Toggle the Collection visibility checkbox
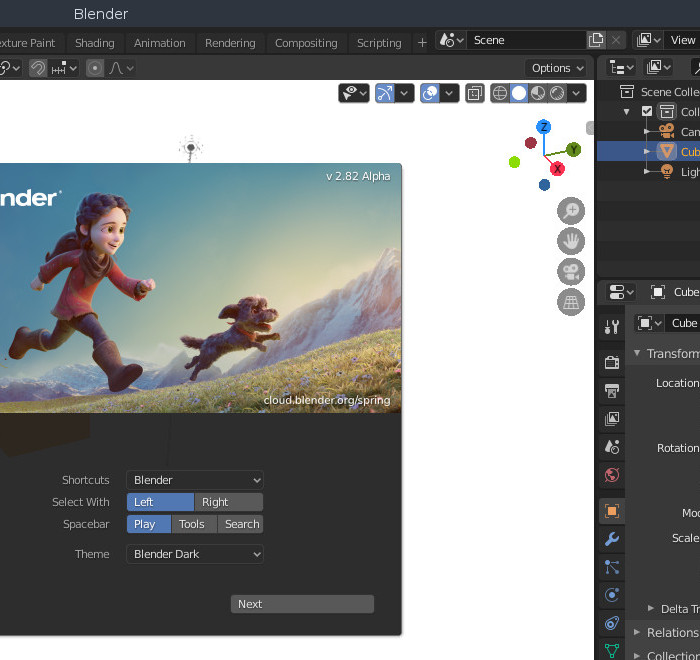700x660 pixels. [646, 111]
